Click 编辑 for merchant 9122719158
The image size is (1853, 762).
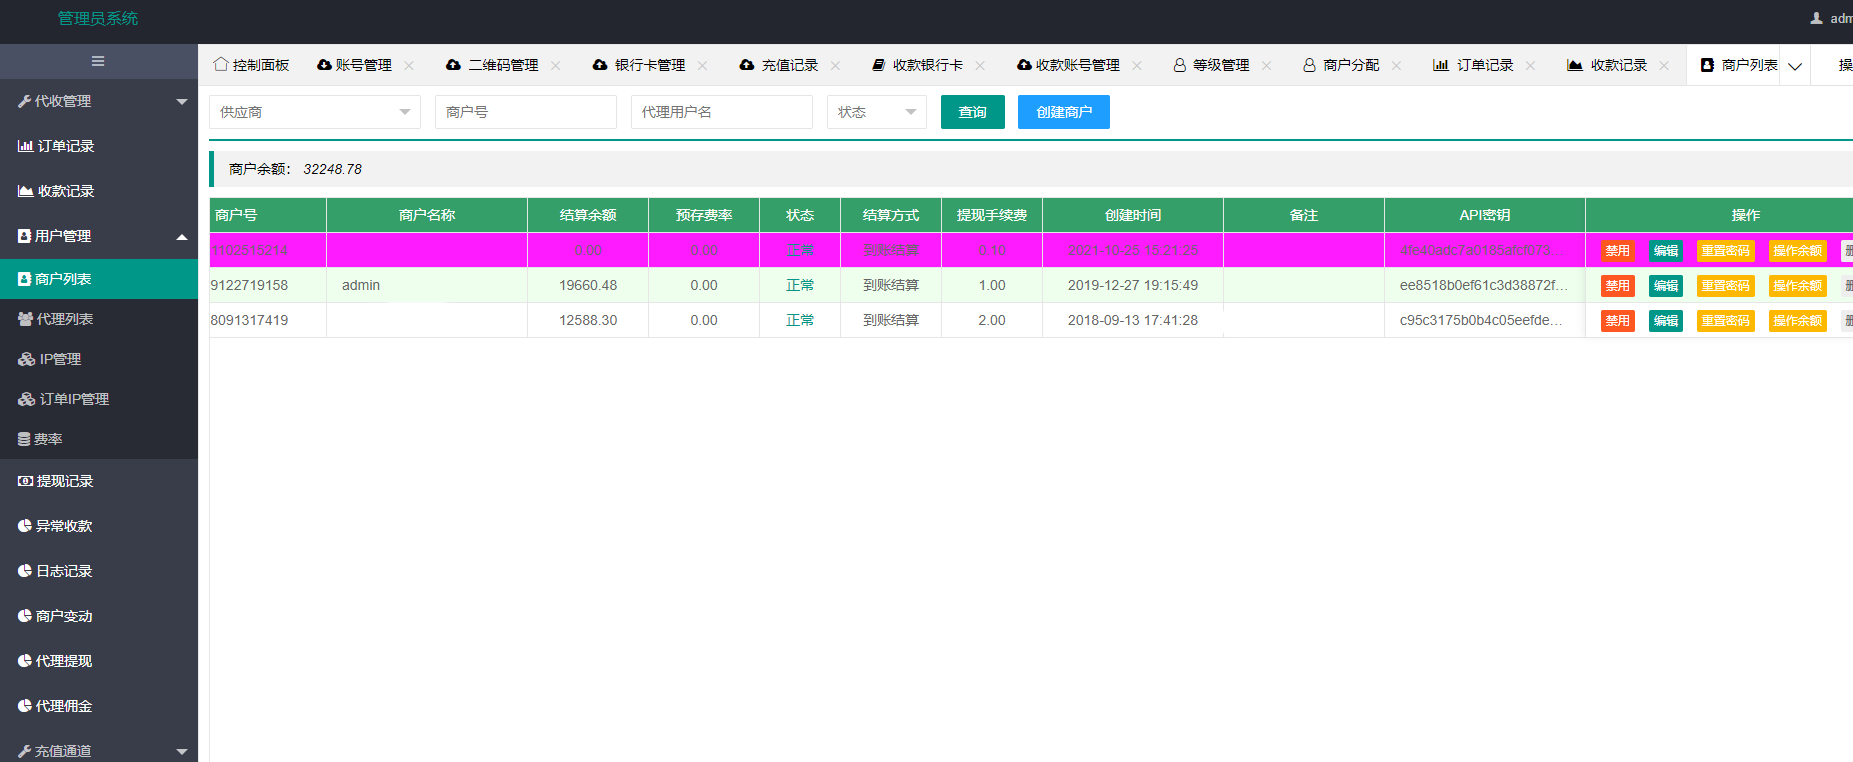click(x=1666, y=286)
